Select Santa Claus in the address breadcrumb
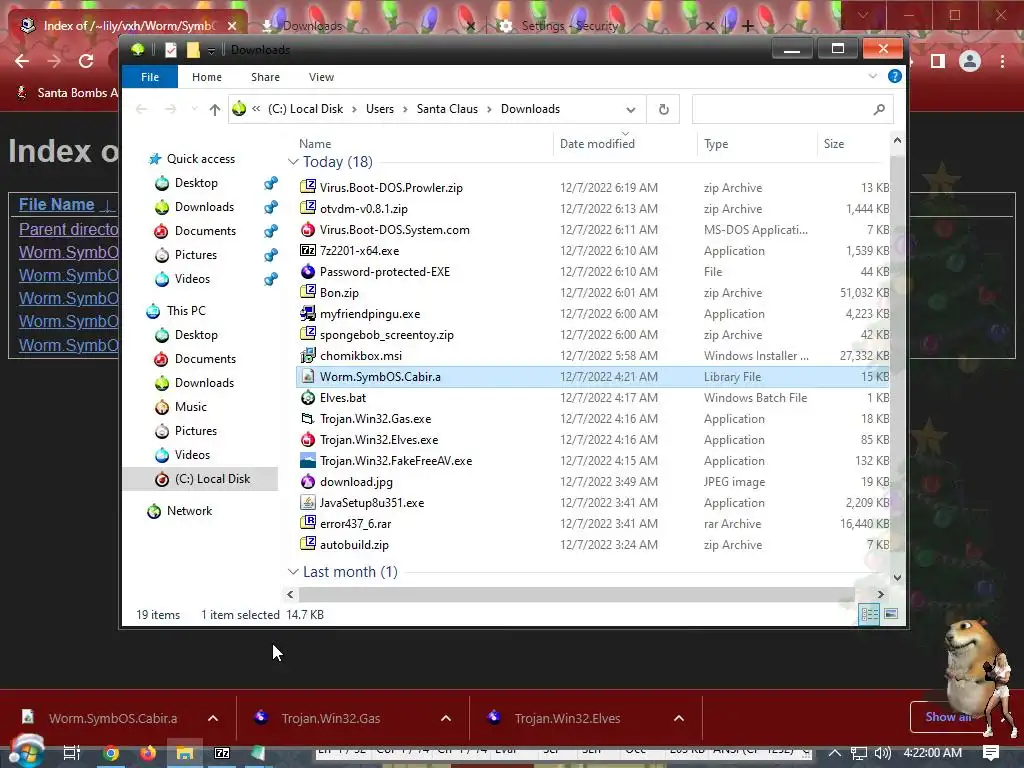Screen dimensions: 1024x768 pyautogui.click(x=447, y=109)
